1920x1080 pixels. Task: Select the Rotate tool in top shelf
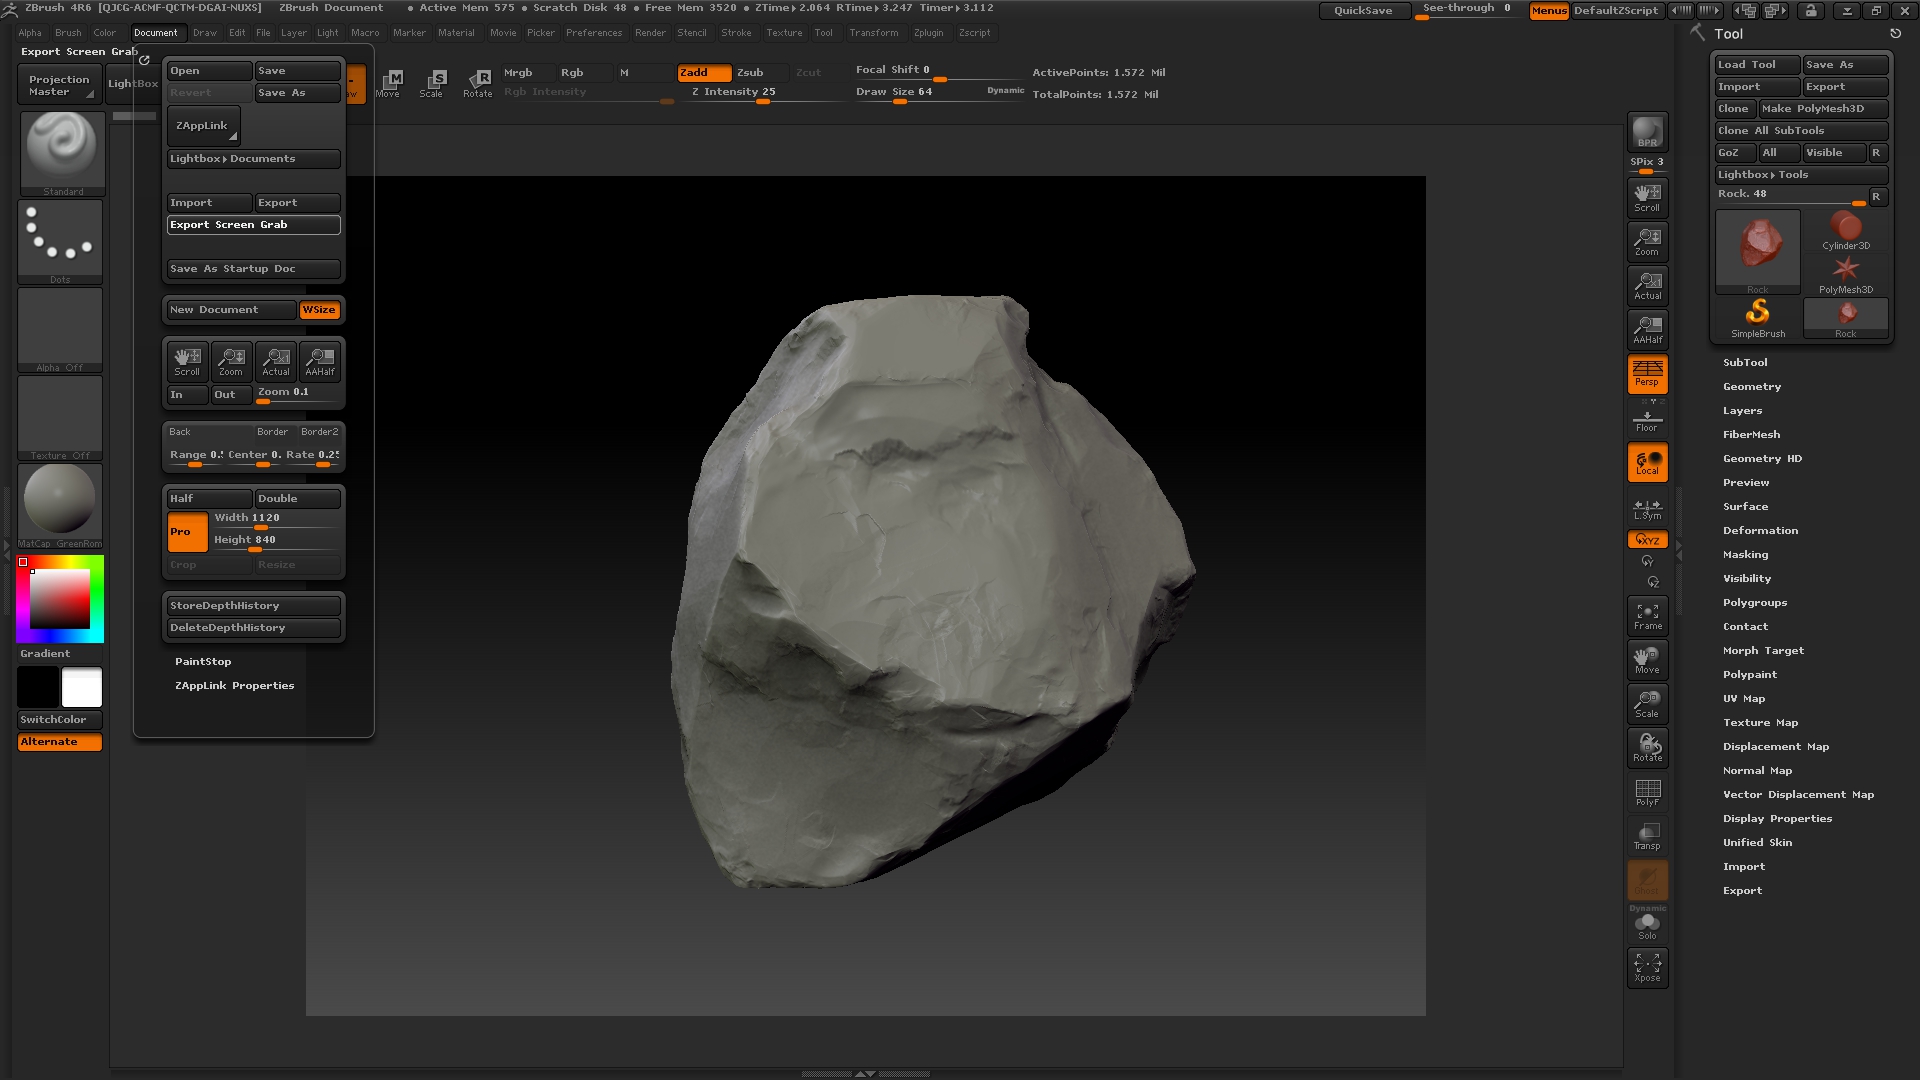tap(477, 83)
